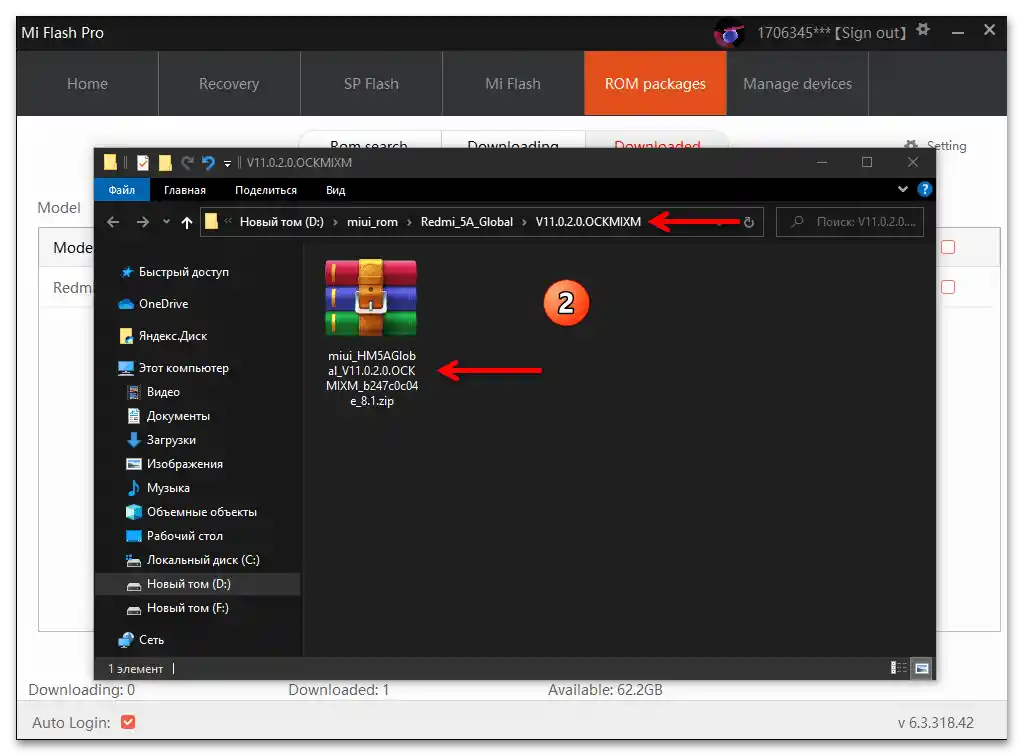This screenshot has width=1023, height=756.
Task: Select Локальный диск (C:)
Action: [x=193, y=560]
